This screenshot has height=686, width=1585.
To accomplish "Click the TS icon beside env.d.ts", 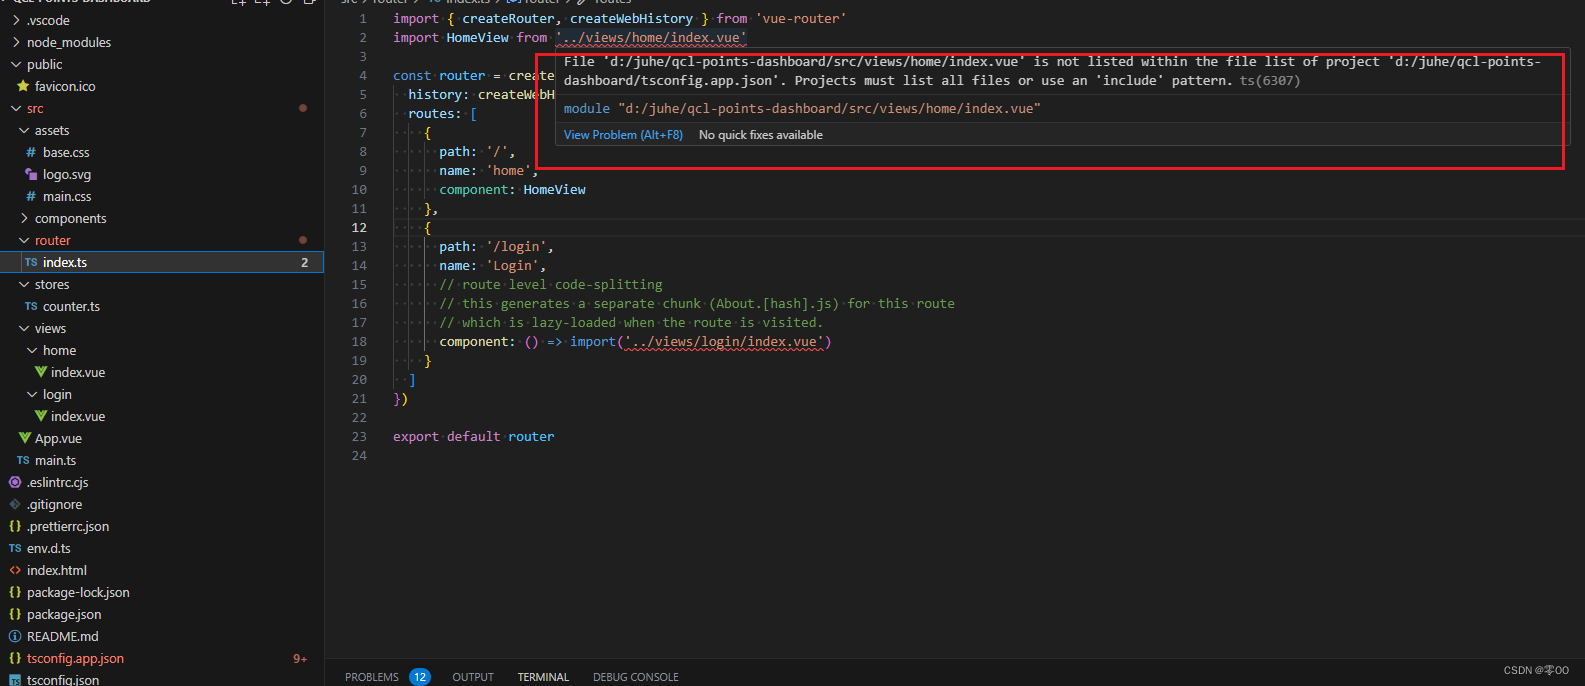I will tap(15, 548).
